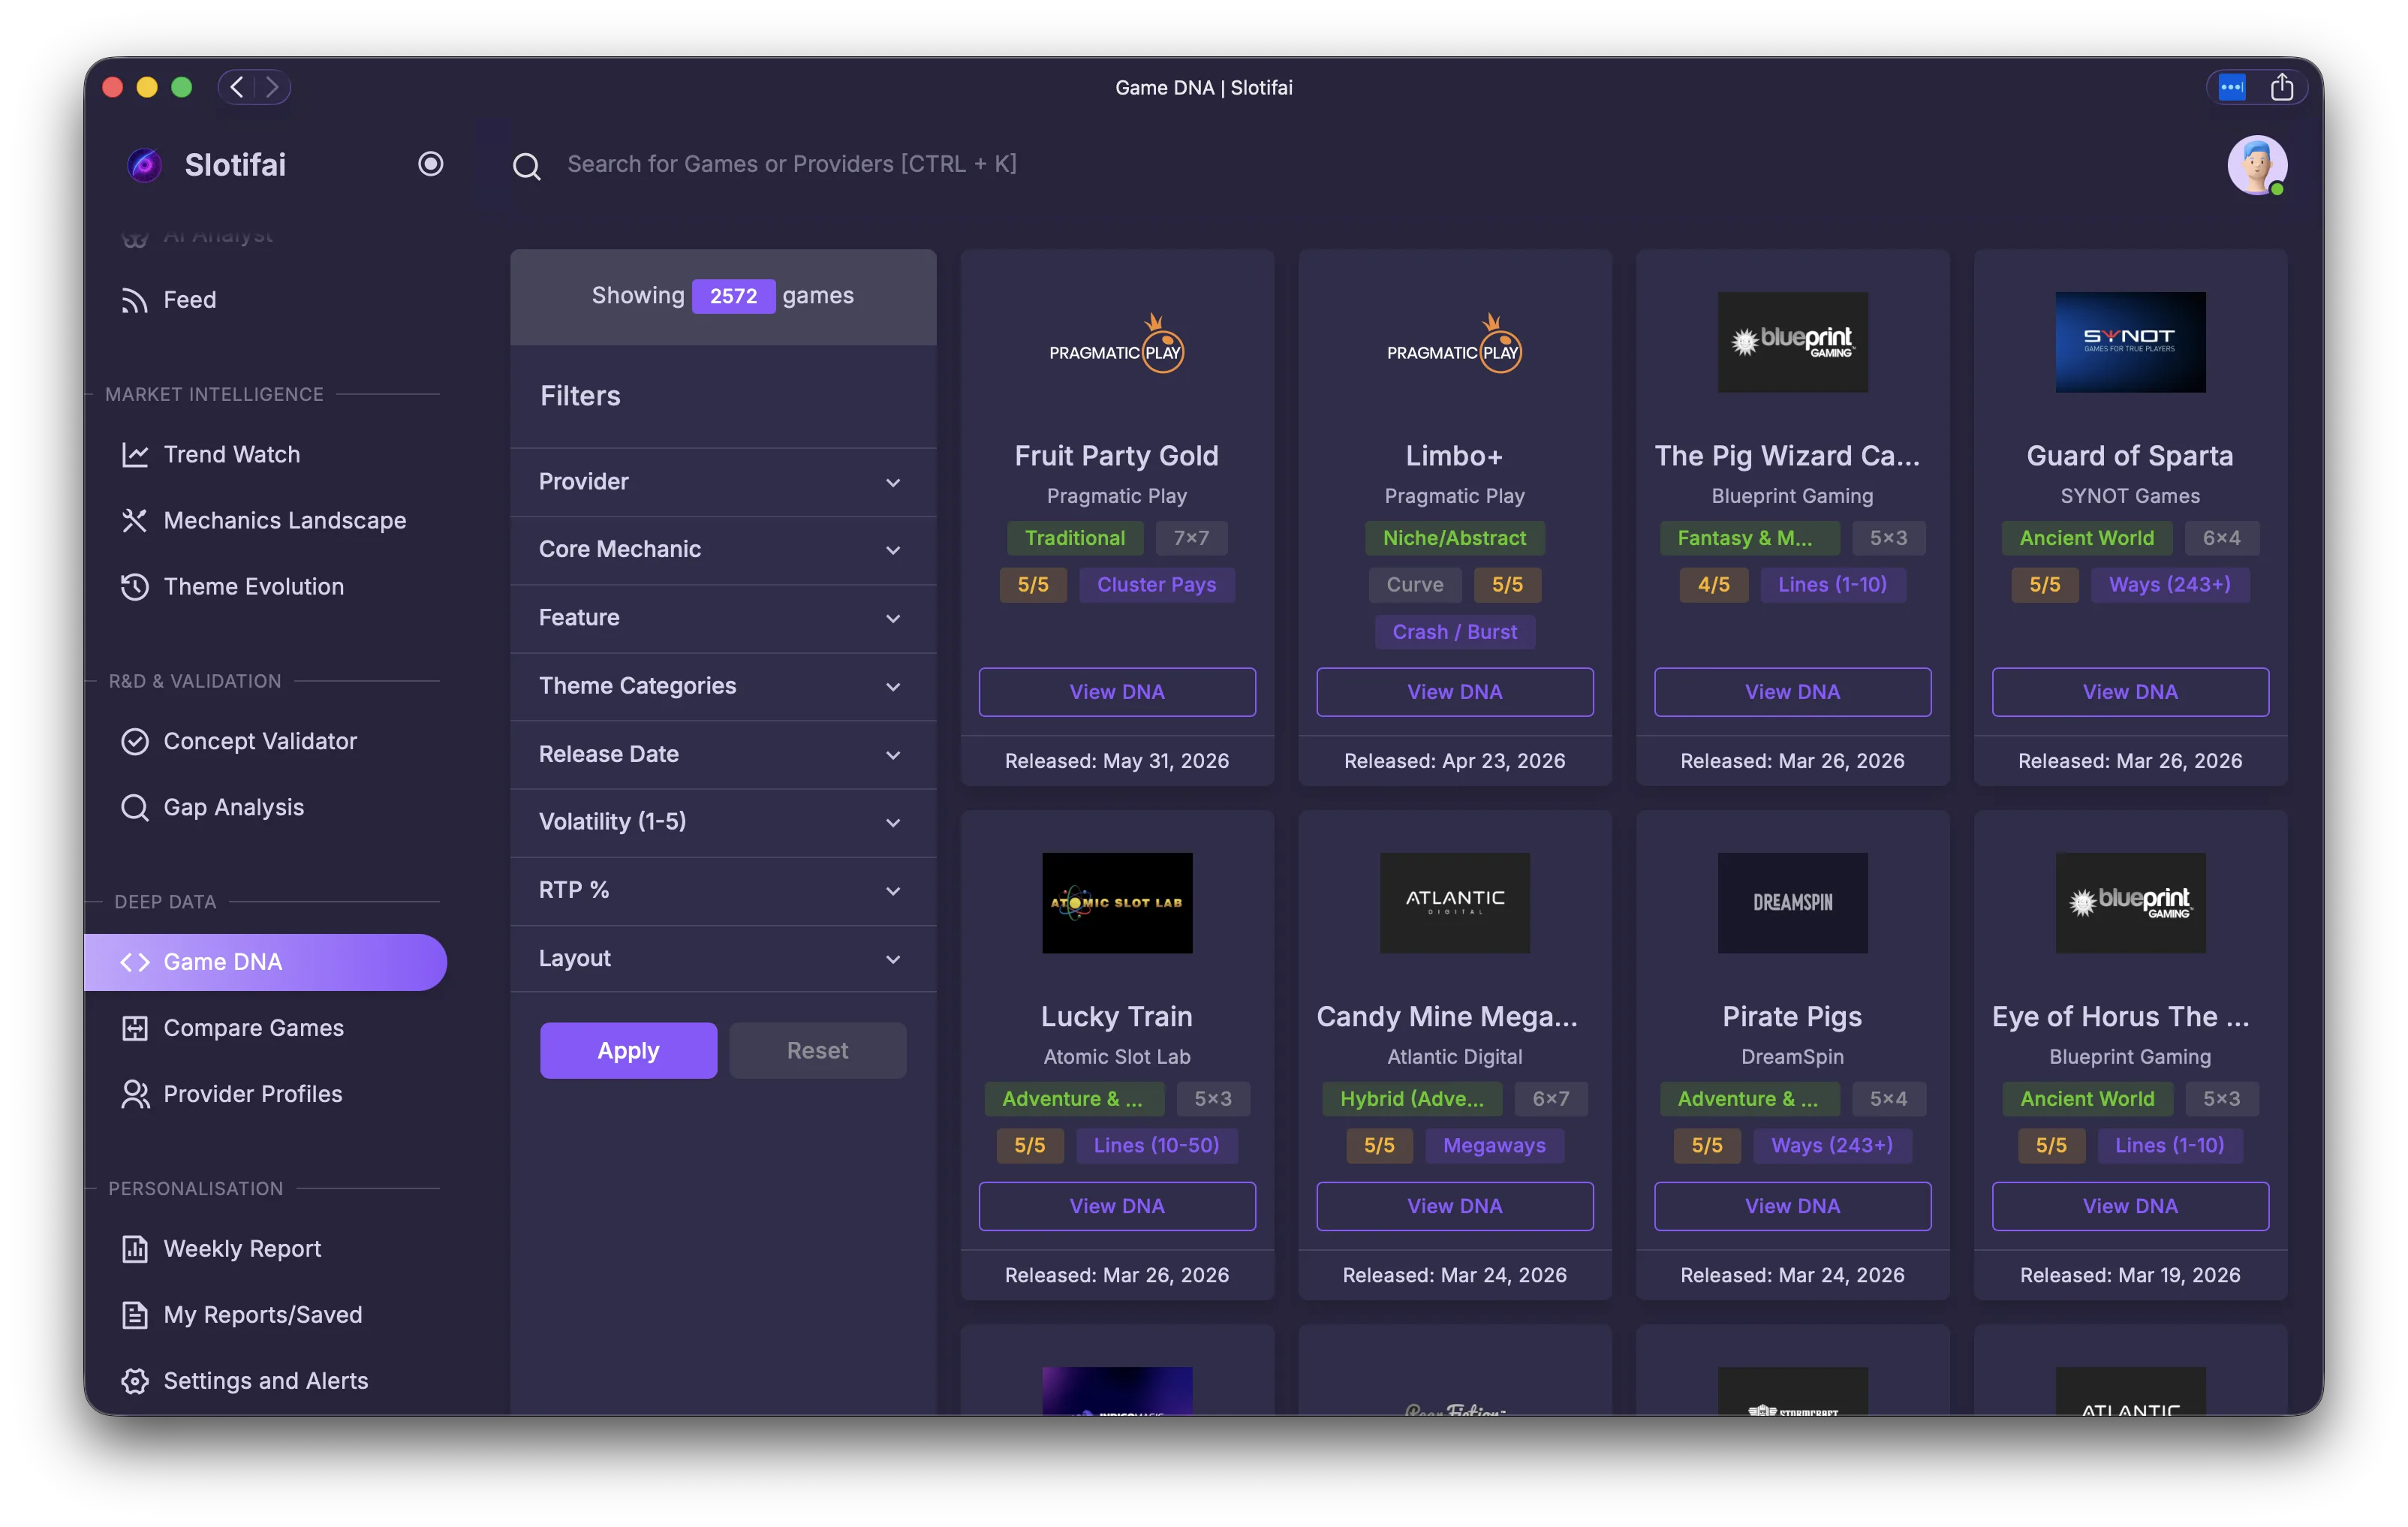Click the Atomic Slot Lab logo thumbnail

tap(1117, 903)
